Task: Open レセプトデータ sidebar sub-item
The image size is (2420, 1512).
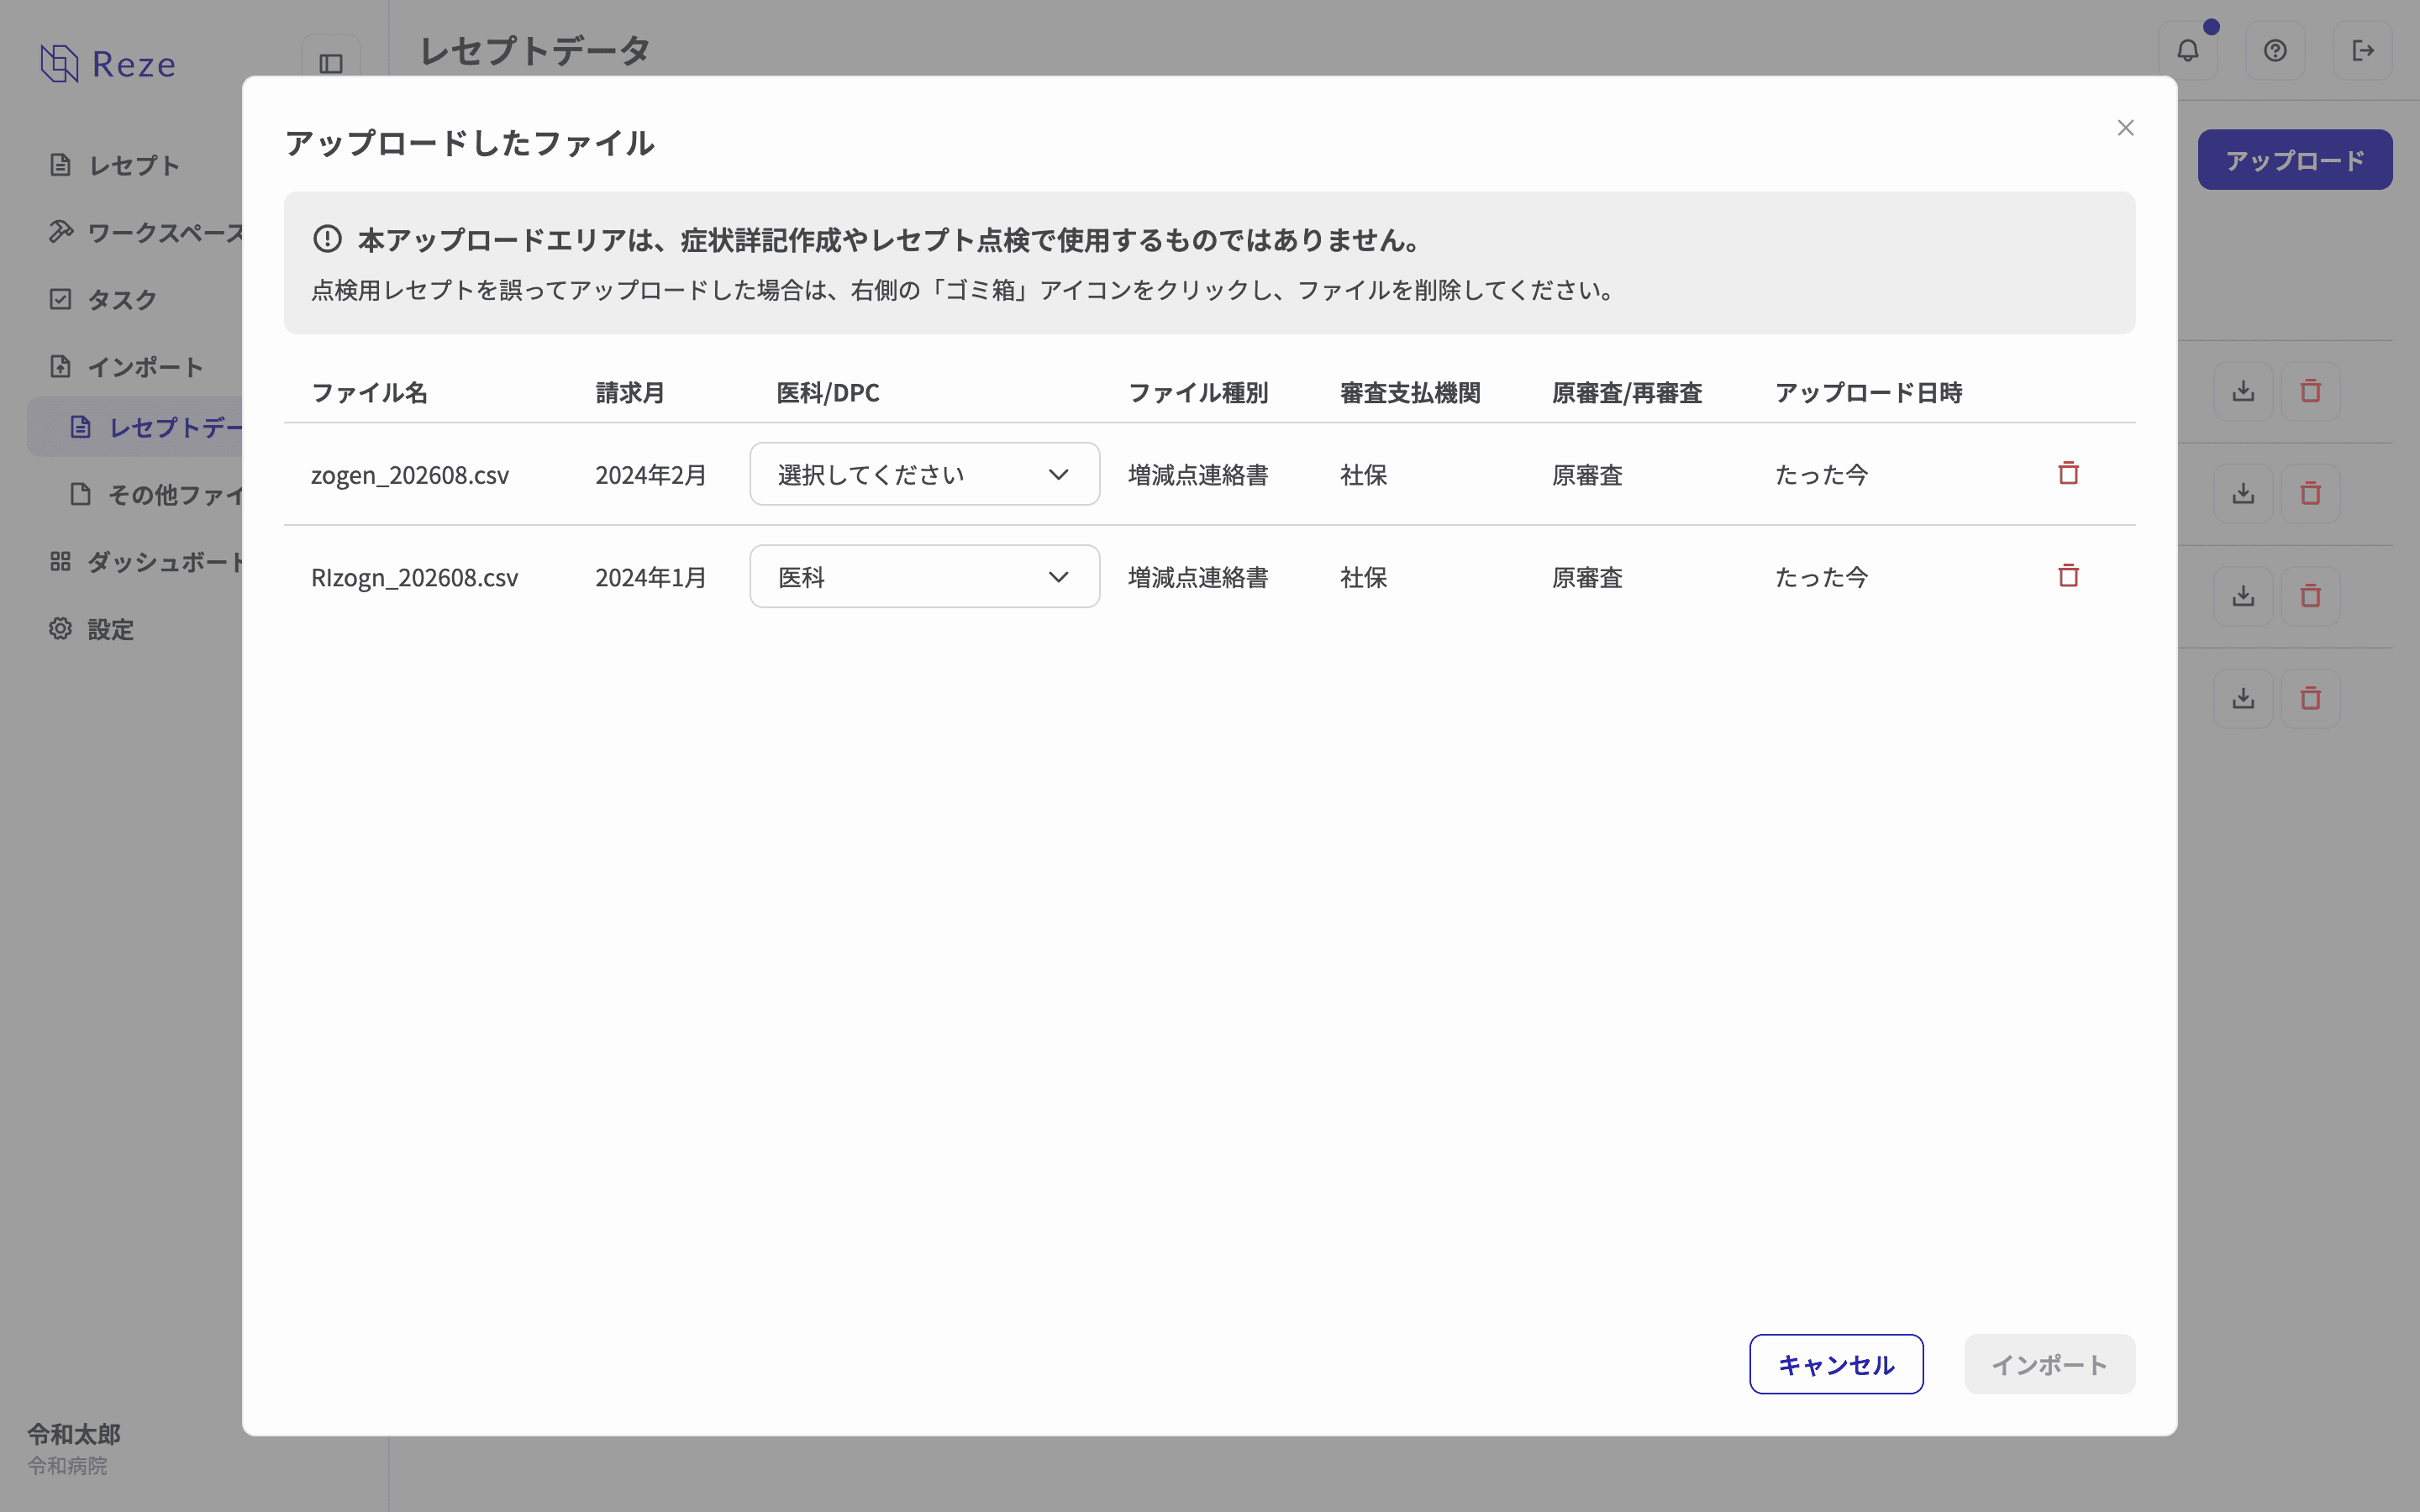Action: point(134,427)
